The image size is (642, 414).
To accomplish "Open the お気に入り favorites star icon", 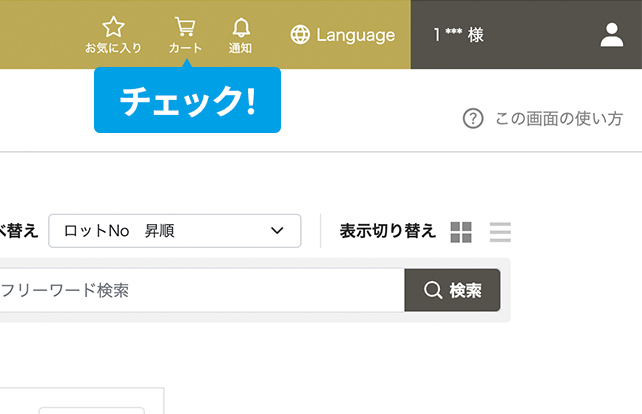I will click(113, 35).
